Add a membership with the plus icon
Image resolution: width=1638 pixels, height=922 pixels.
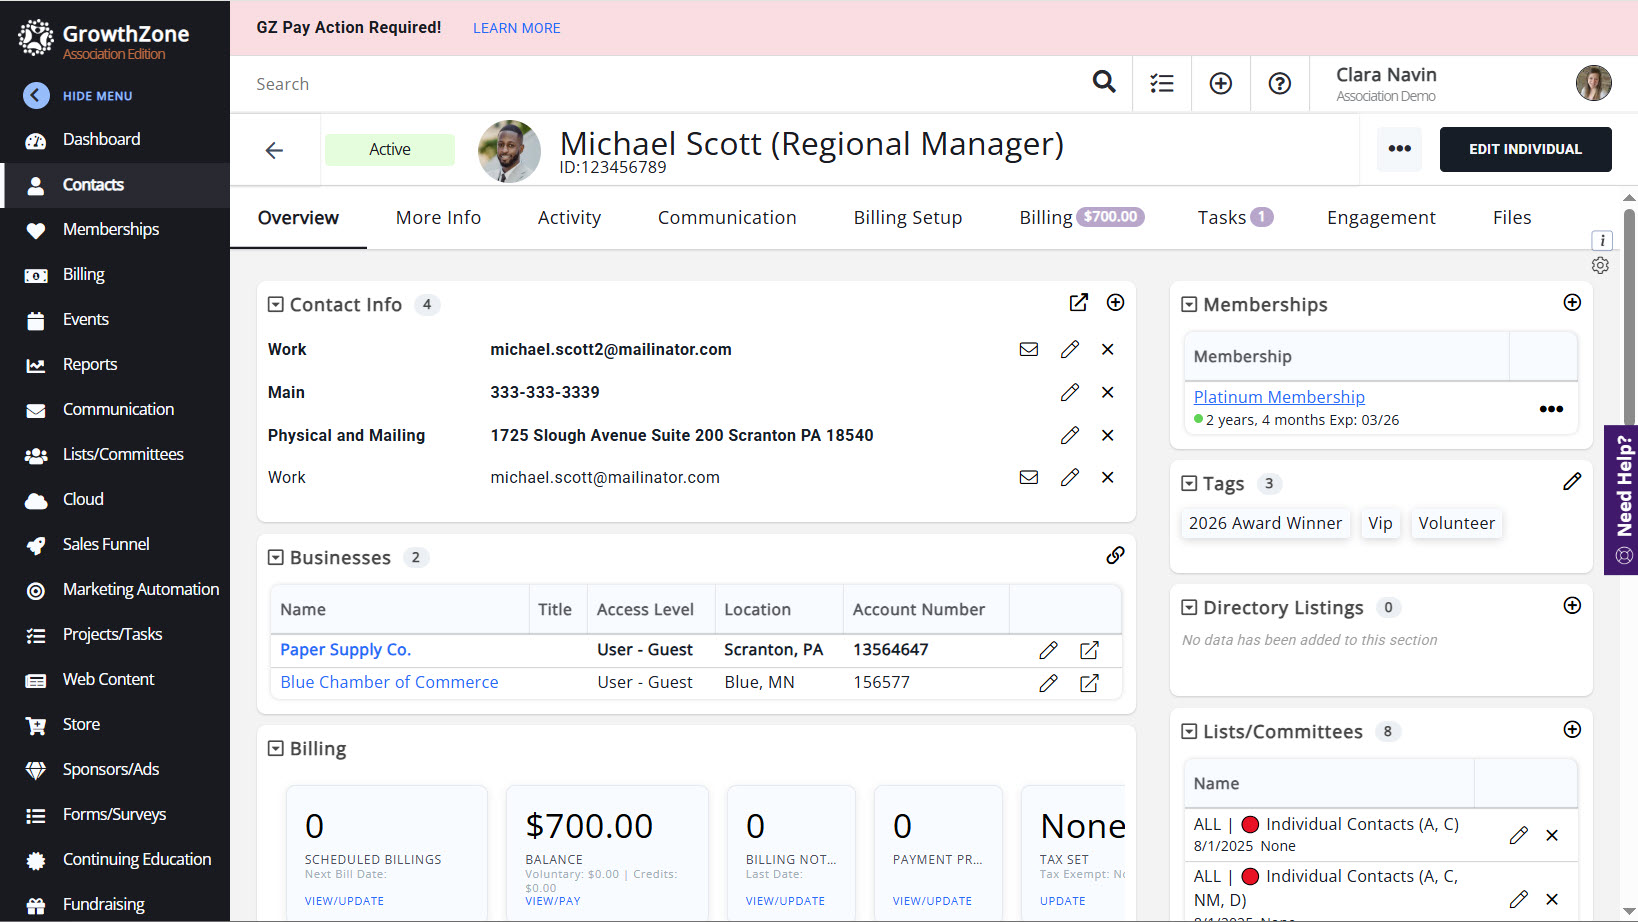coord(1572,302)
